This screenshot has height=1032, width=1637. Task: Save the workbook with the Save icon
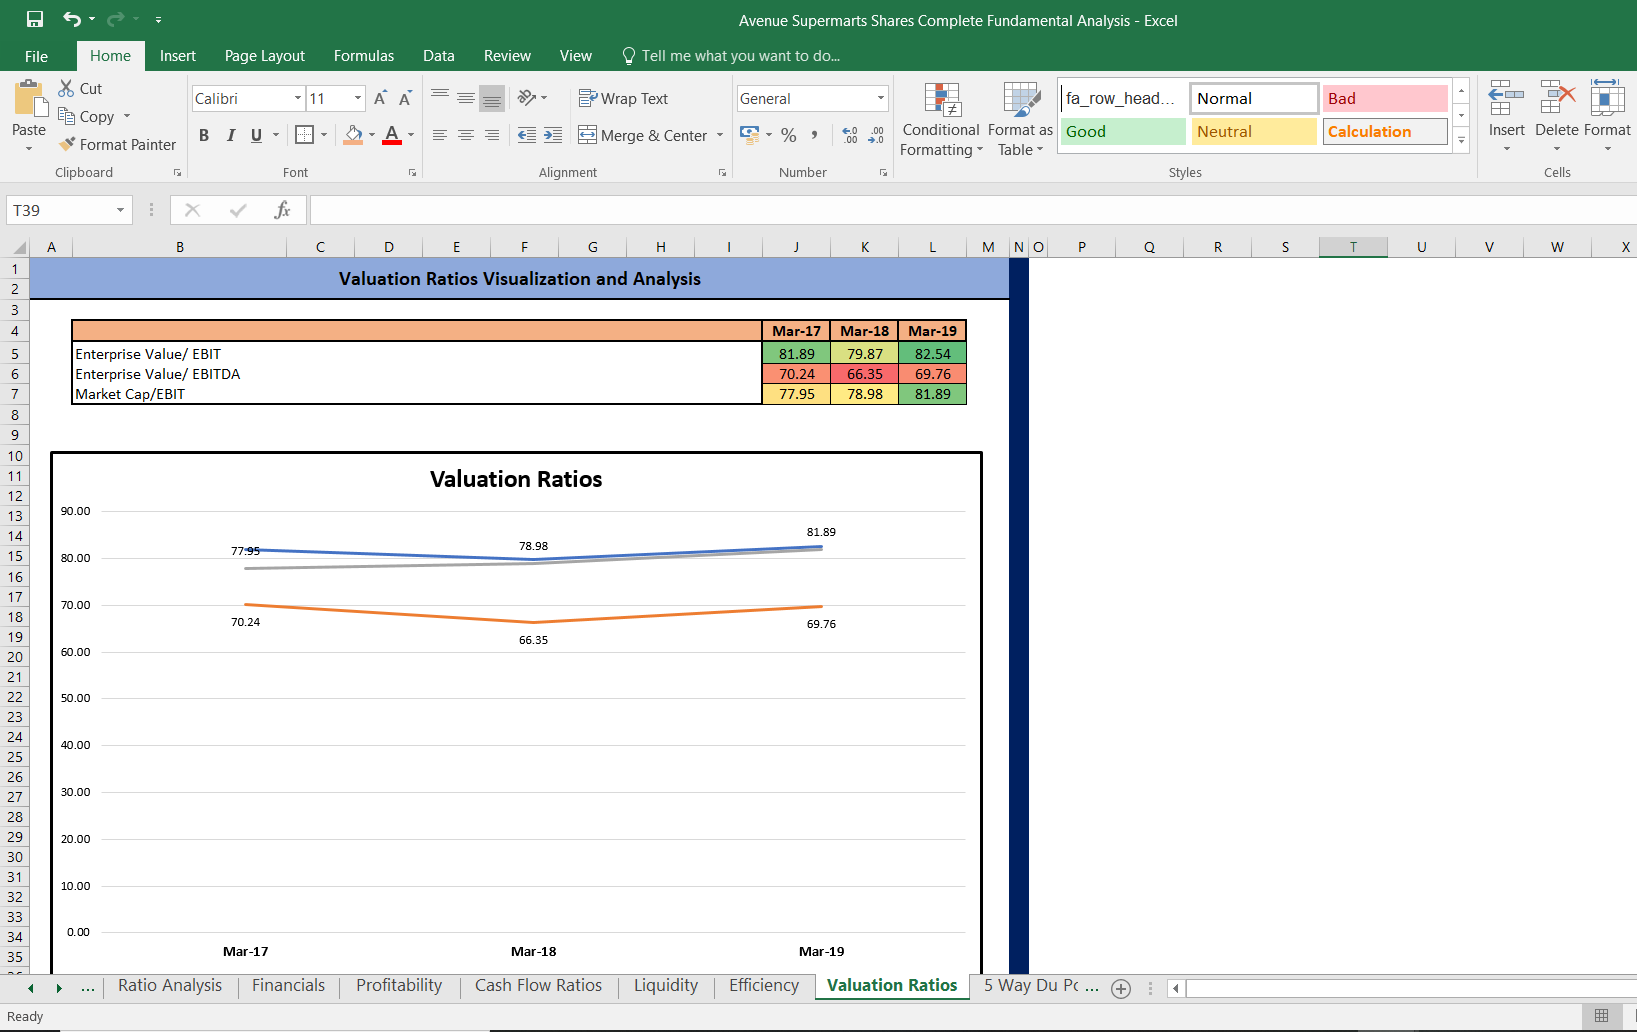[x=35, y=19]
